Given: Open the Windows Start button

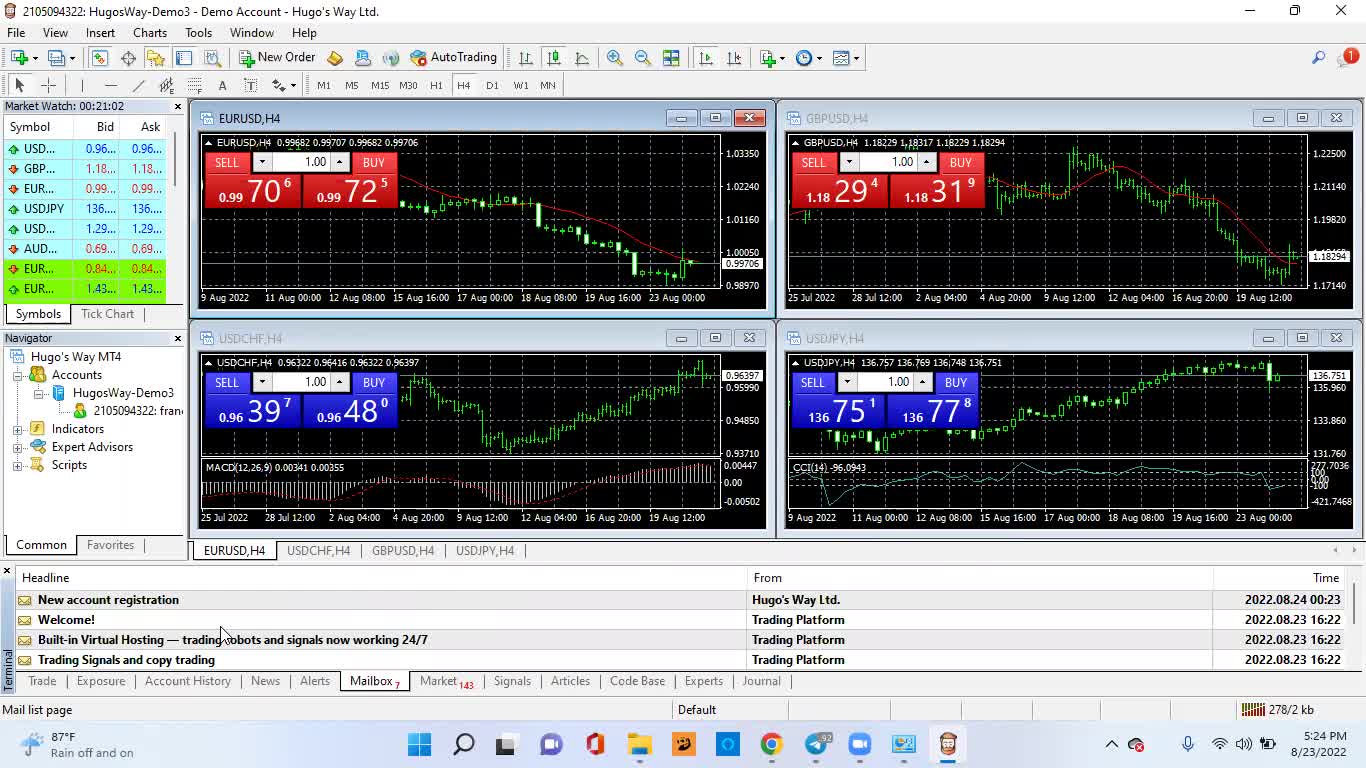Looking at the screenshot, I should coord(419,744).
